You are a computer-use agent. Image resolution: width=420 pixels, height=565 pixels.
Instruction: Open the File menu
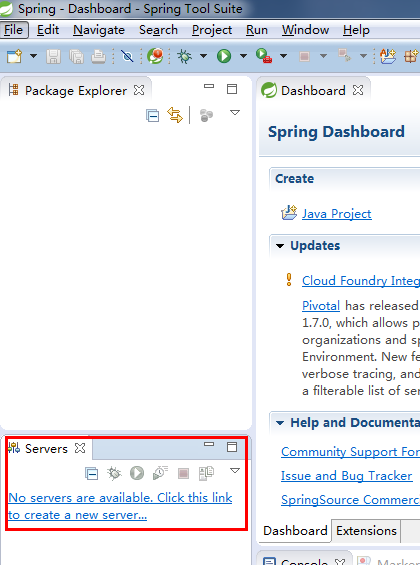point(14,30)
